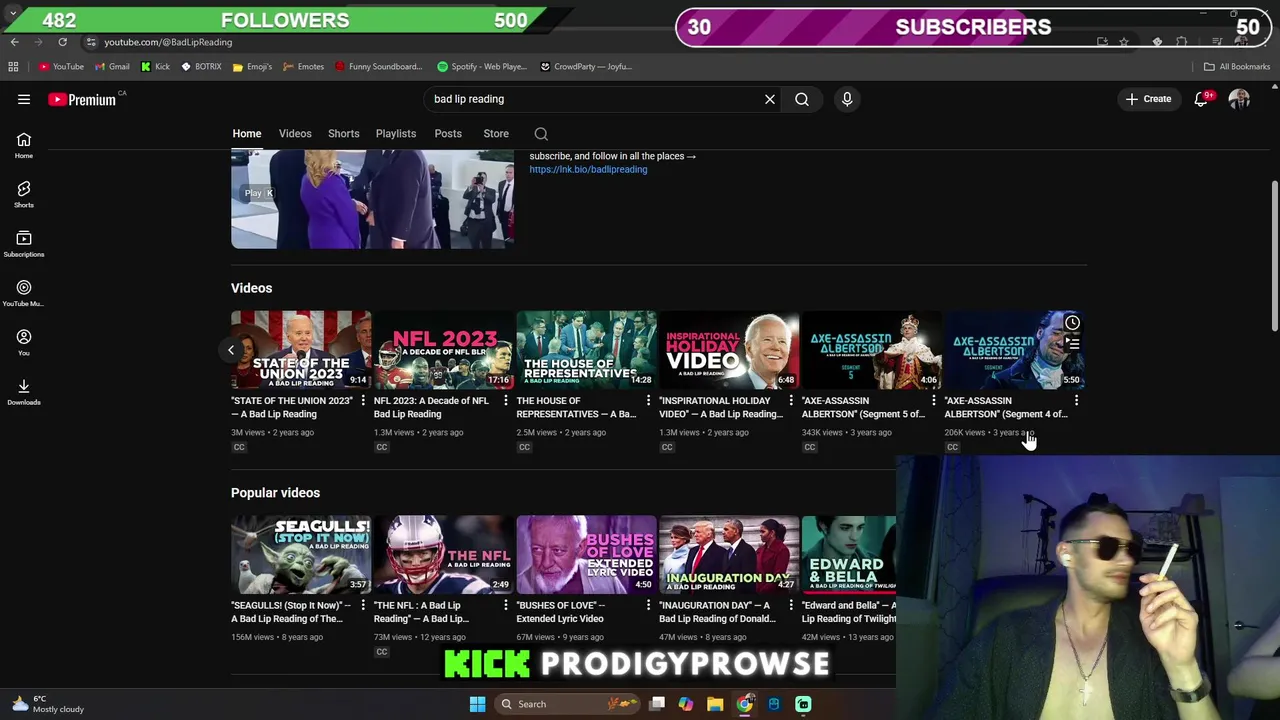Image resolution: width=1280 pixels, height=720 pixels.
Task: Click the magnifier search button
Action: 802,99
